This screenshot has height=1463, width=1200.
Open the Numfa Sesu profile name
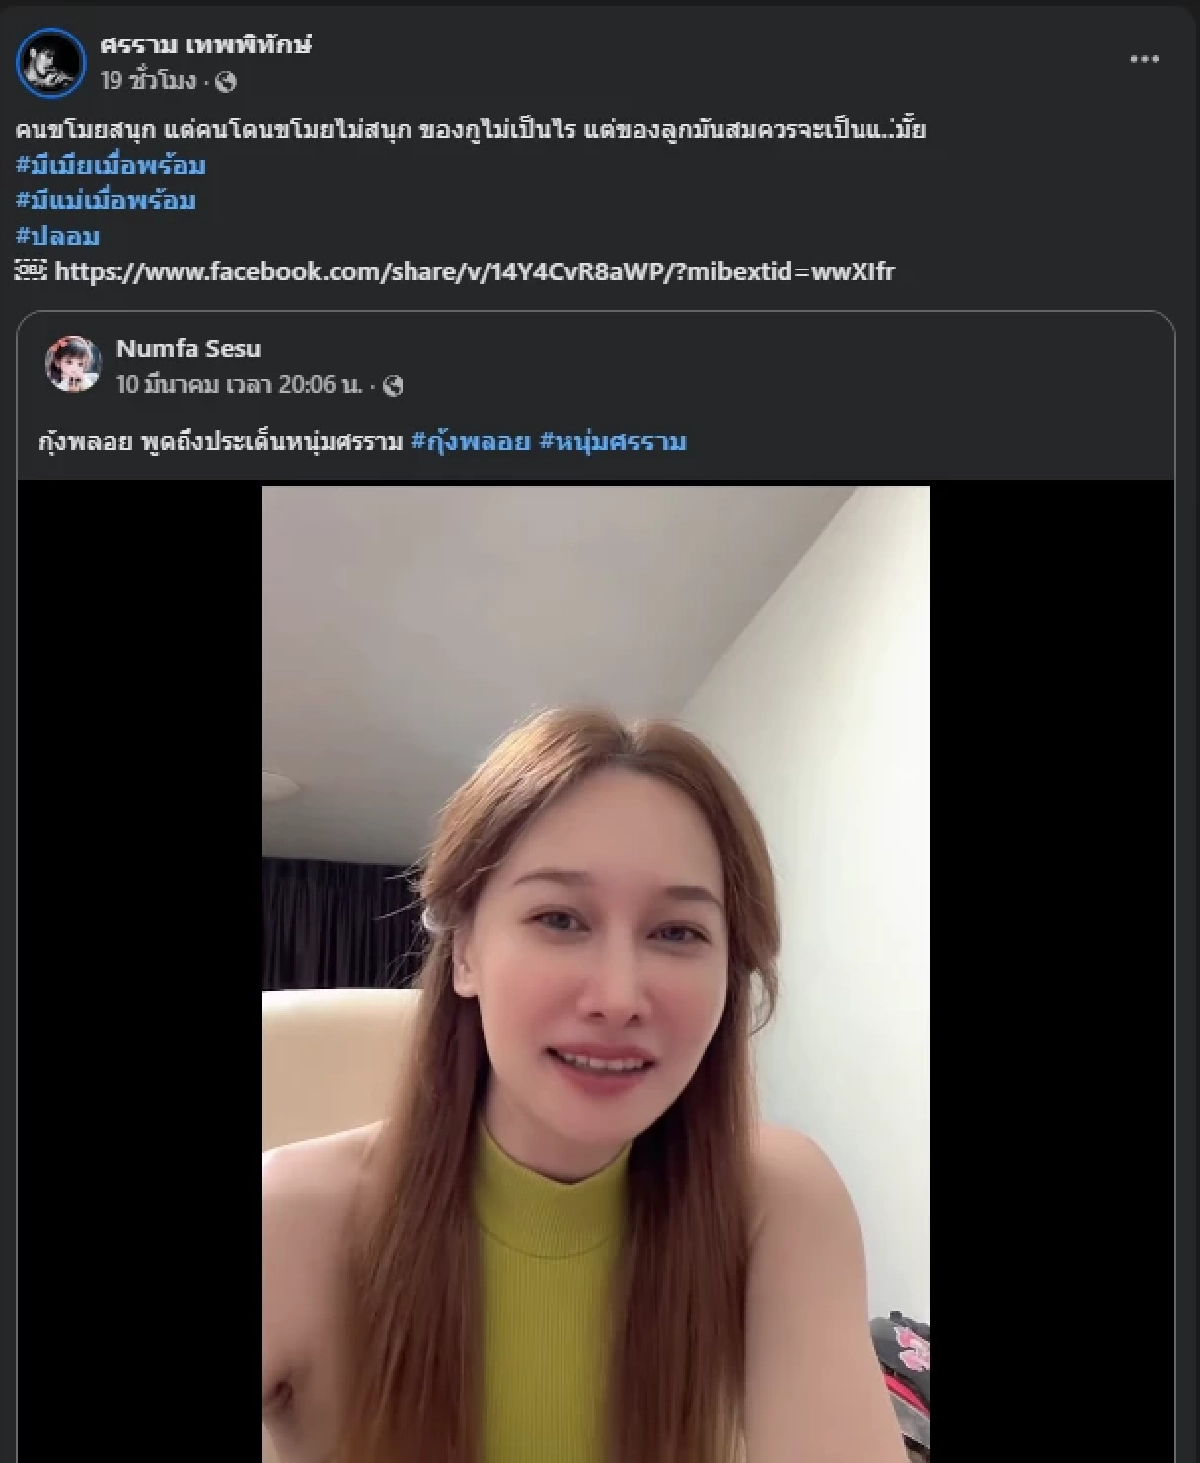point(188,348)
